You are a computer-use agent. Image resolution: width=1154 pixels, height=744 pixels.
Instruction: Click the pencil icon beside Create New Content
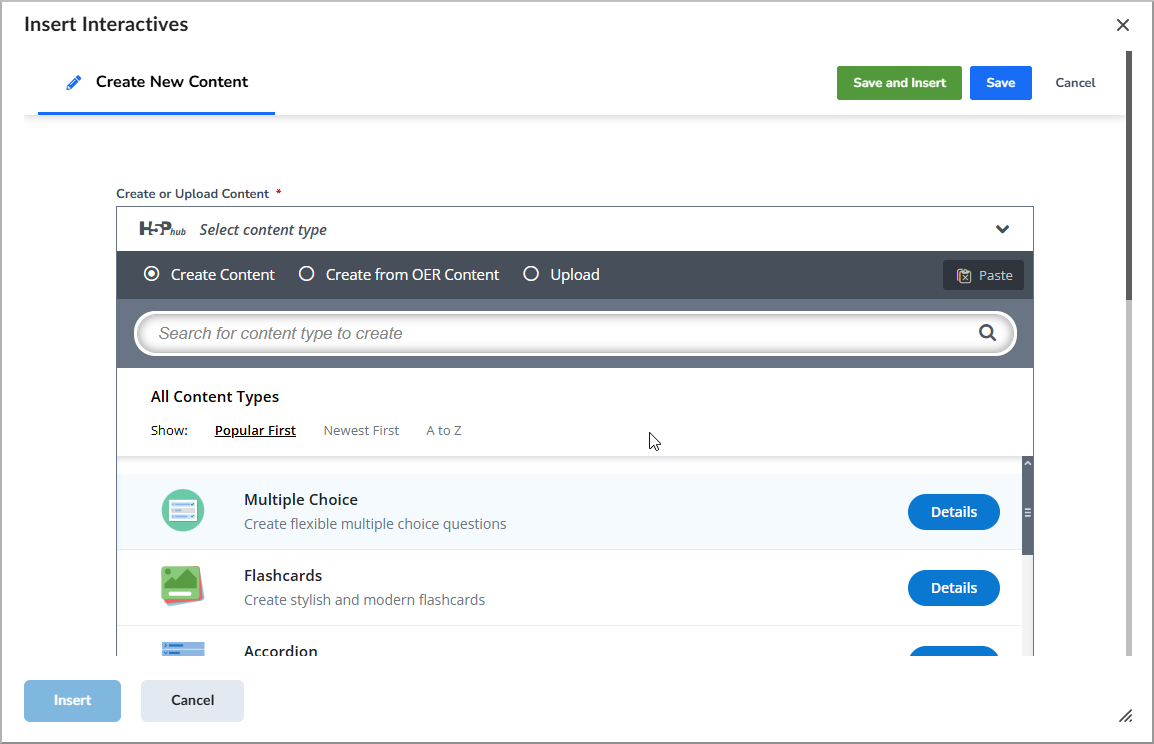[73, 83]
